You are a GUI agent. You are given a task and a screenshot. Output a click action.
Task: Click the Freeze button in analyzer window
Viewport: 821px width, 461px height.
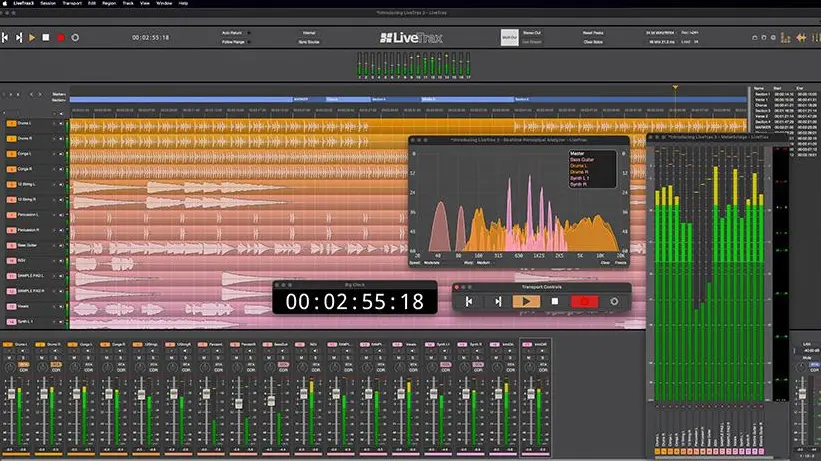pos(622,263)
